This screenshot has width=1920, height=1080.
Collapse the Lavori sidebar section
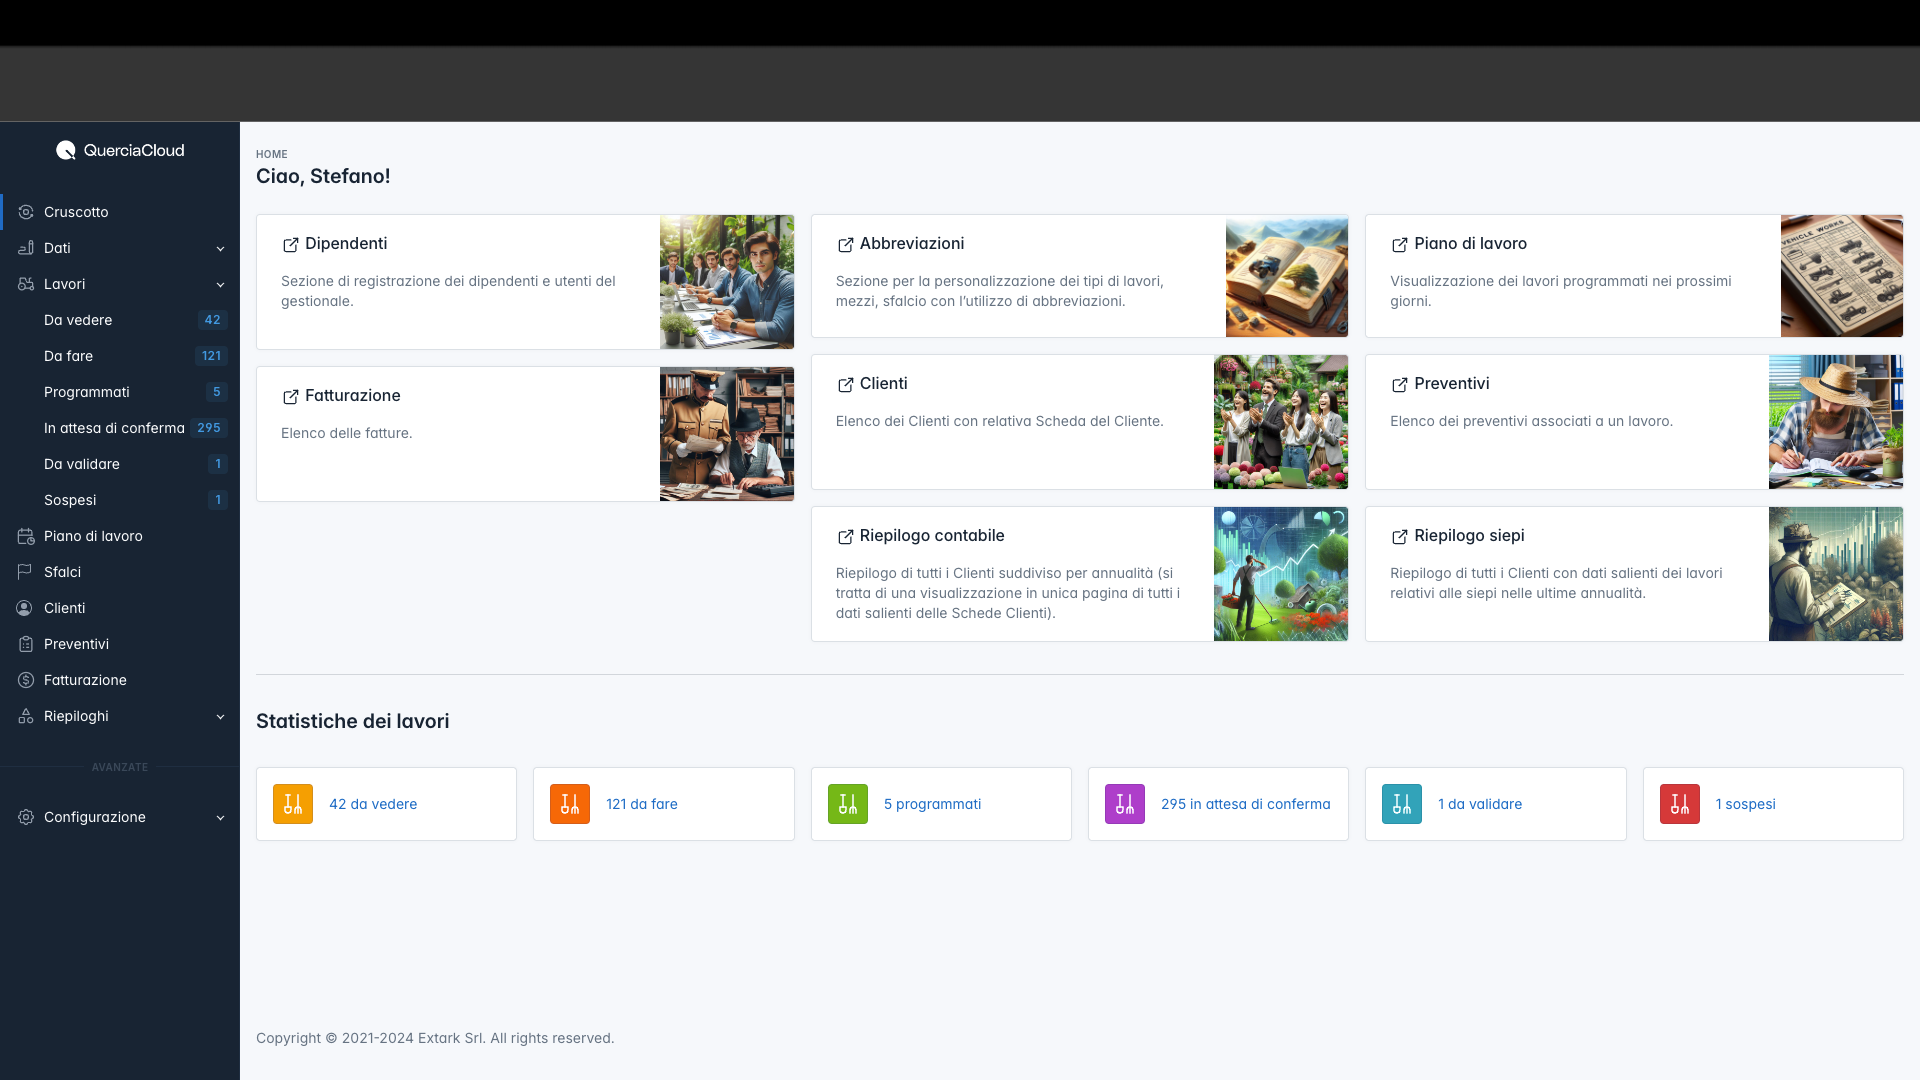(x=220, y=285)
